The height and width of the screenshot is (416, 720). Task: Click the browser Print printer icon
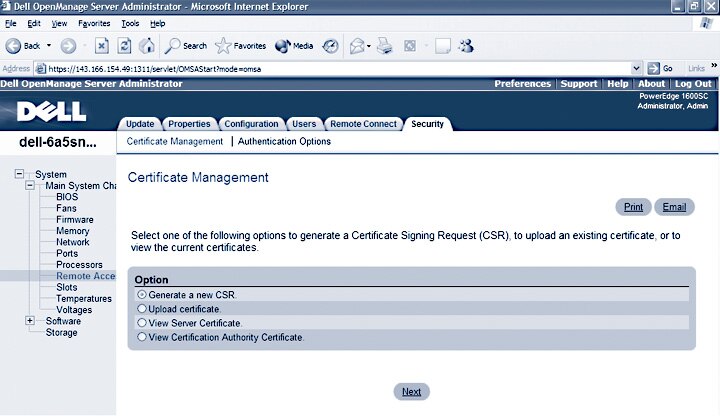[385, 46]
